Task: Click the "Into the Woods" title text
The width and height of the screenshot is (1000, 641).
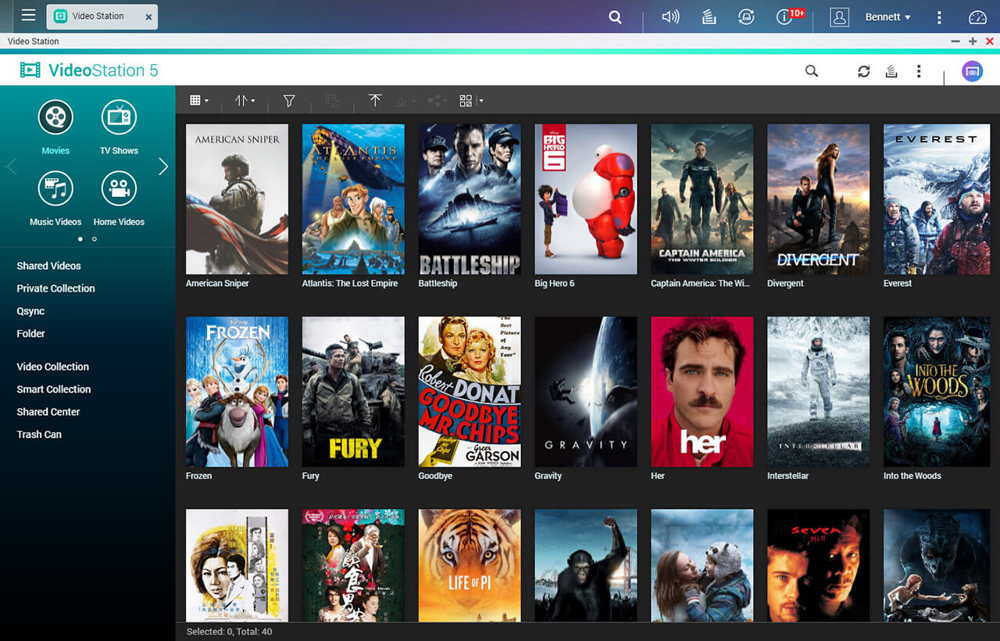Action: 912,476
